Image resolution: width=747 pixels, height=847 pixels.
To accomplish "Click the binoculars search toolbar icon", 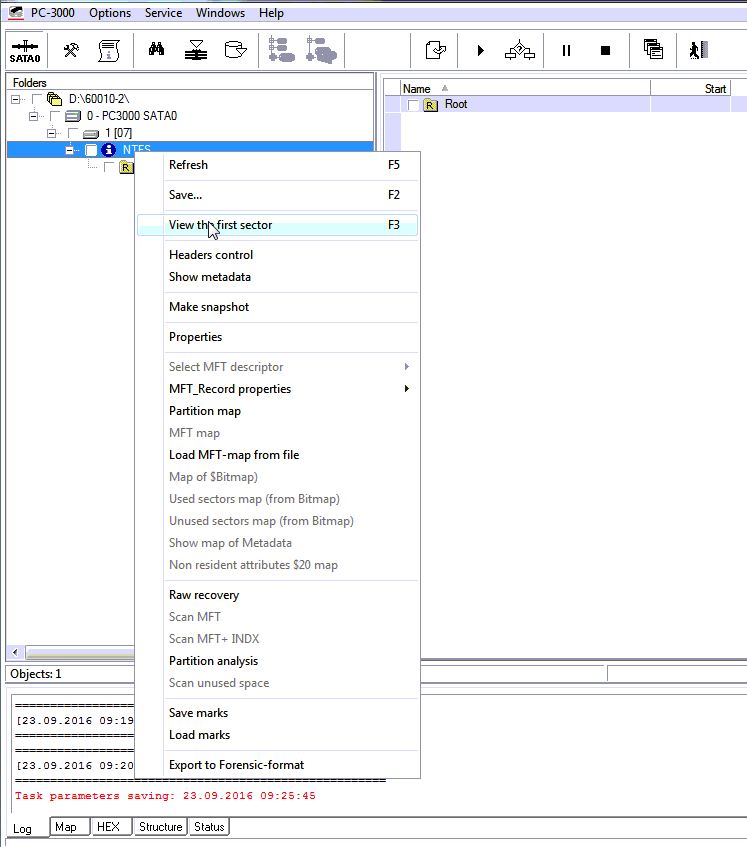I will pyautogui.click(x=156, y=50).
